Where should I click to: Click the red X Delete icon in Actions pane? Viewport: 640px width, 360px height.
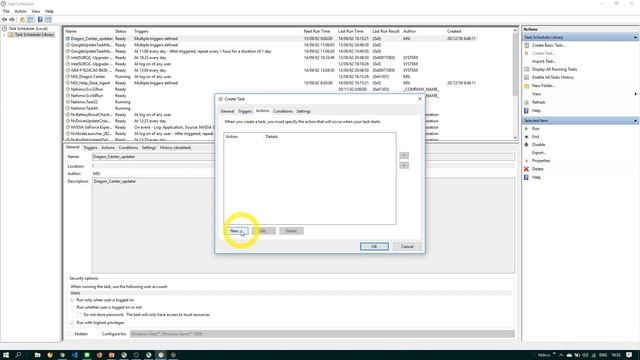click(x=527, y=169)
